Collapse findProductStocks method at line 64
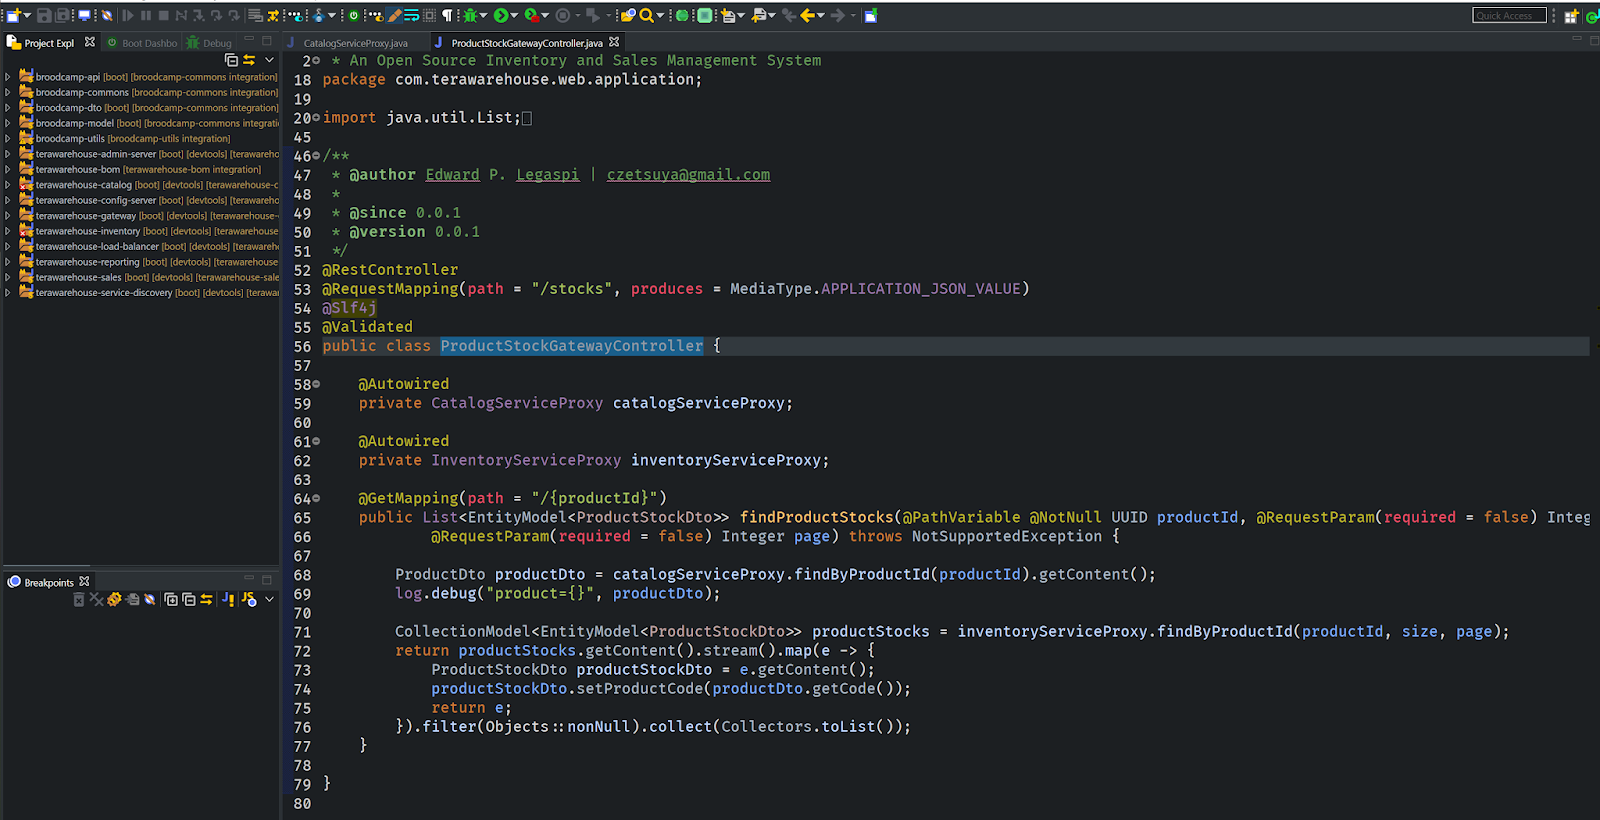 (317, 498)
